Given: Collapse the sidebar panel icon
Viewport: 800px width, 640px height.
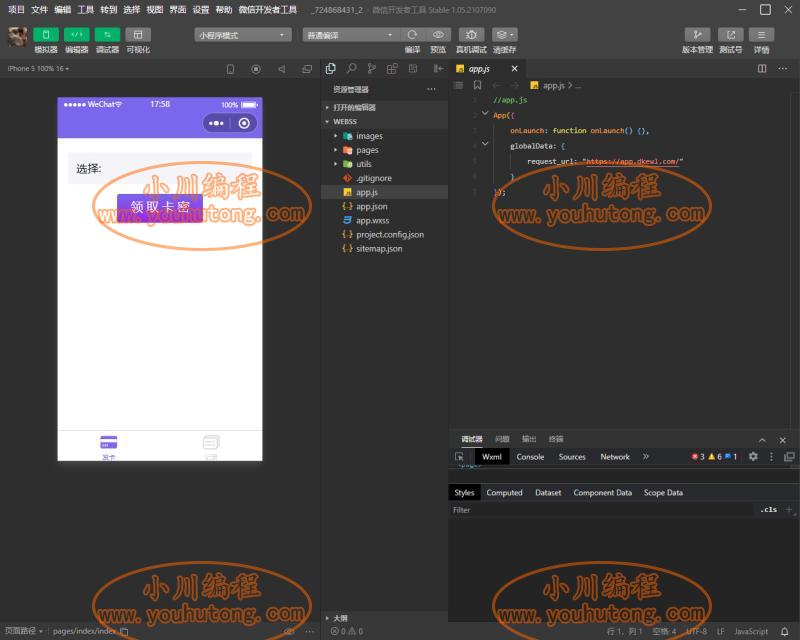Looking at the screenshot, I should click(438, 68).
